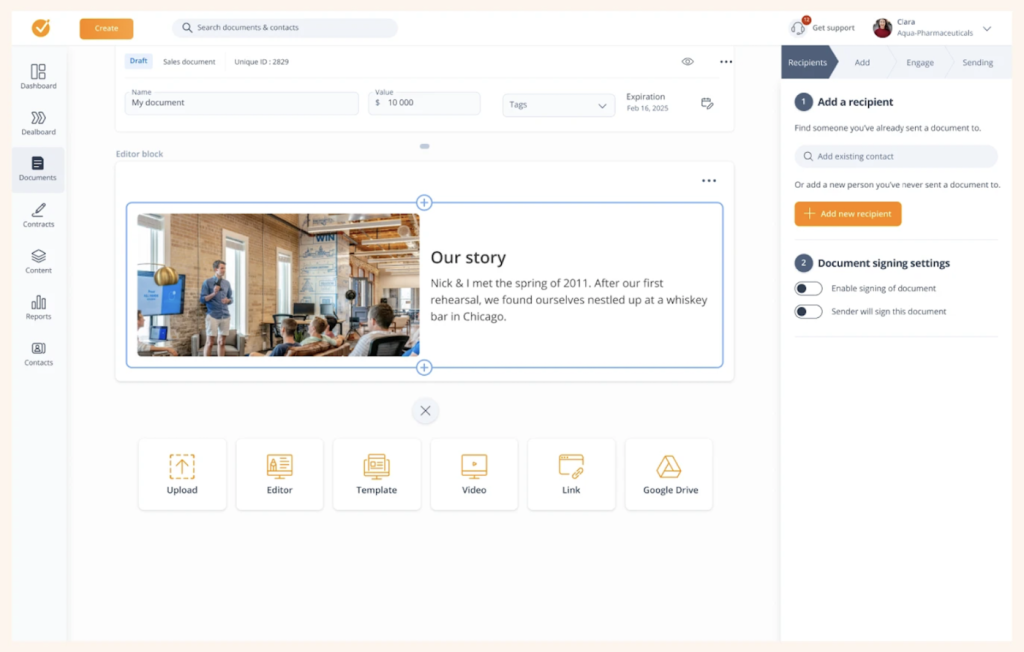The image size is (1024, 652).
Task: Switch to the Engage step tab
Action: pyautogui.click(x=919, y=63)
